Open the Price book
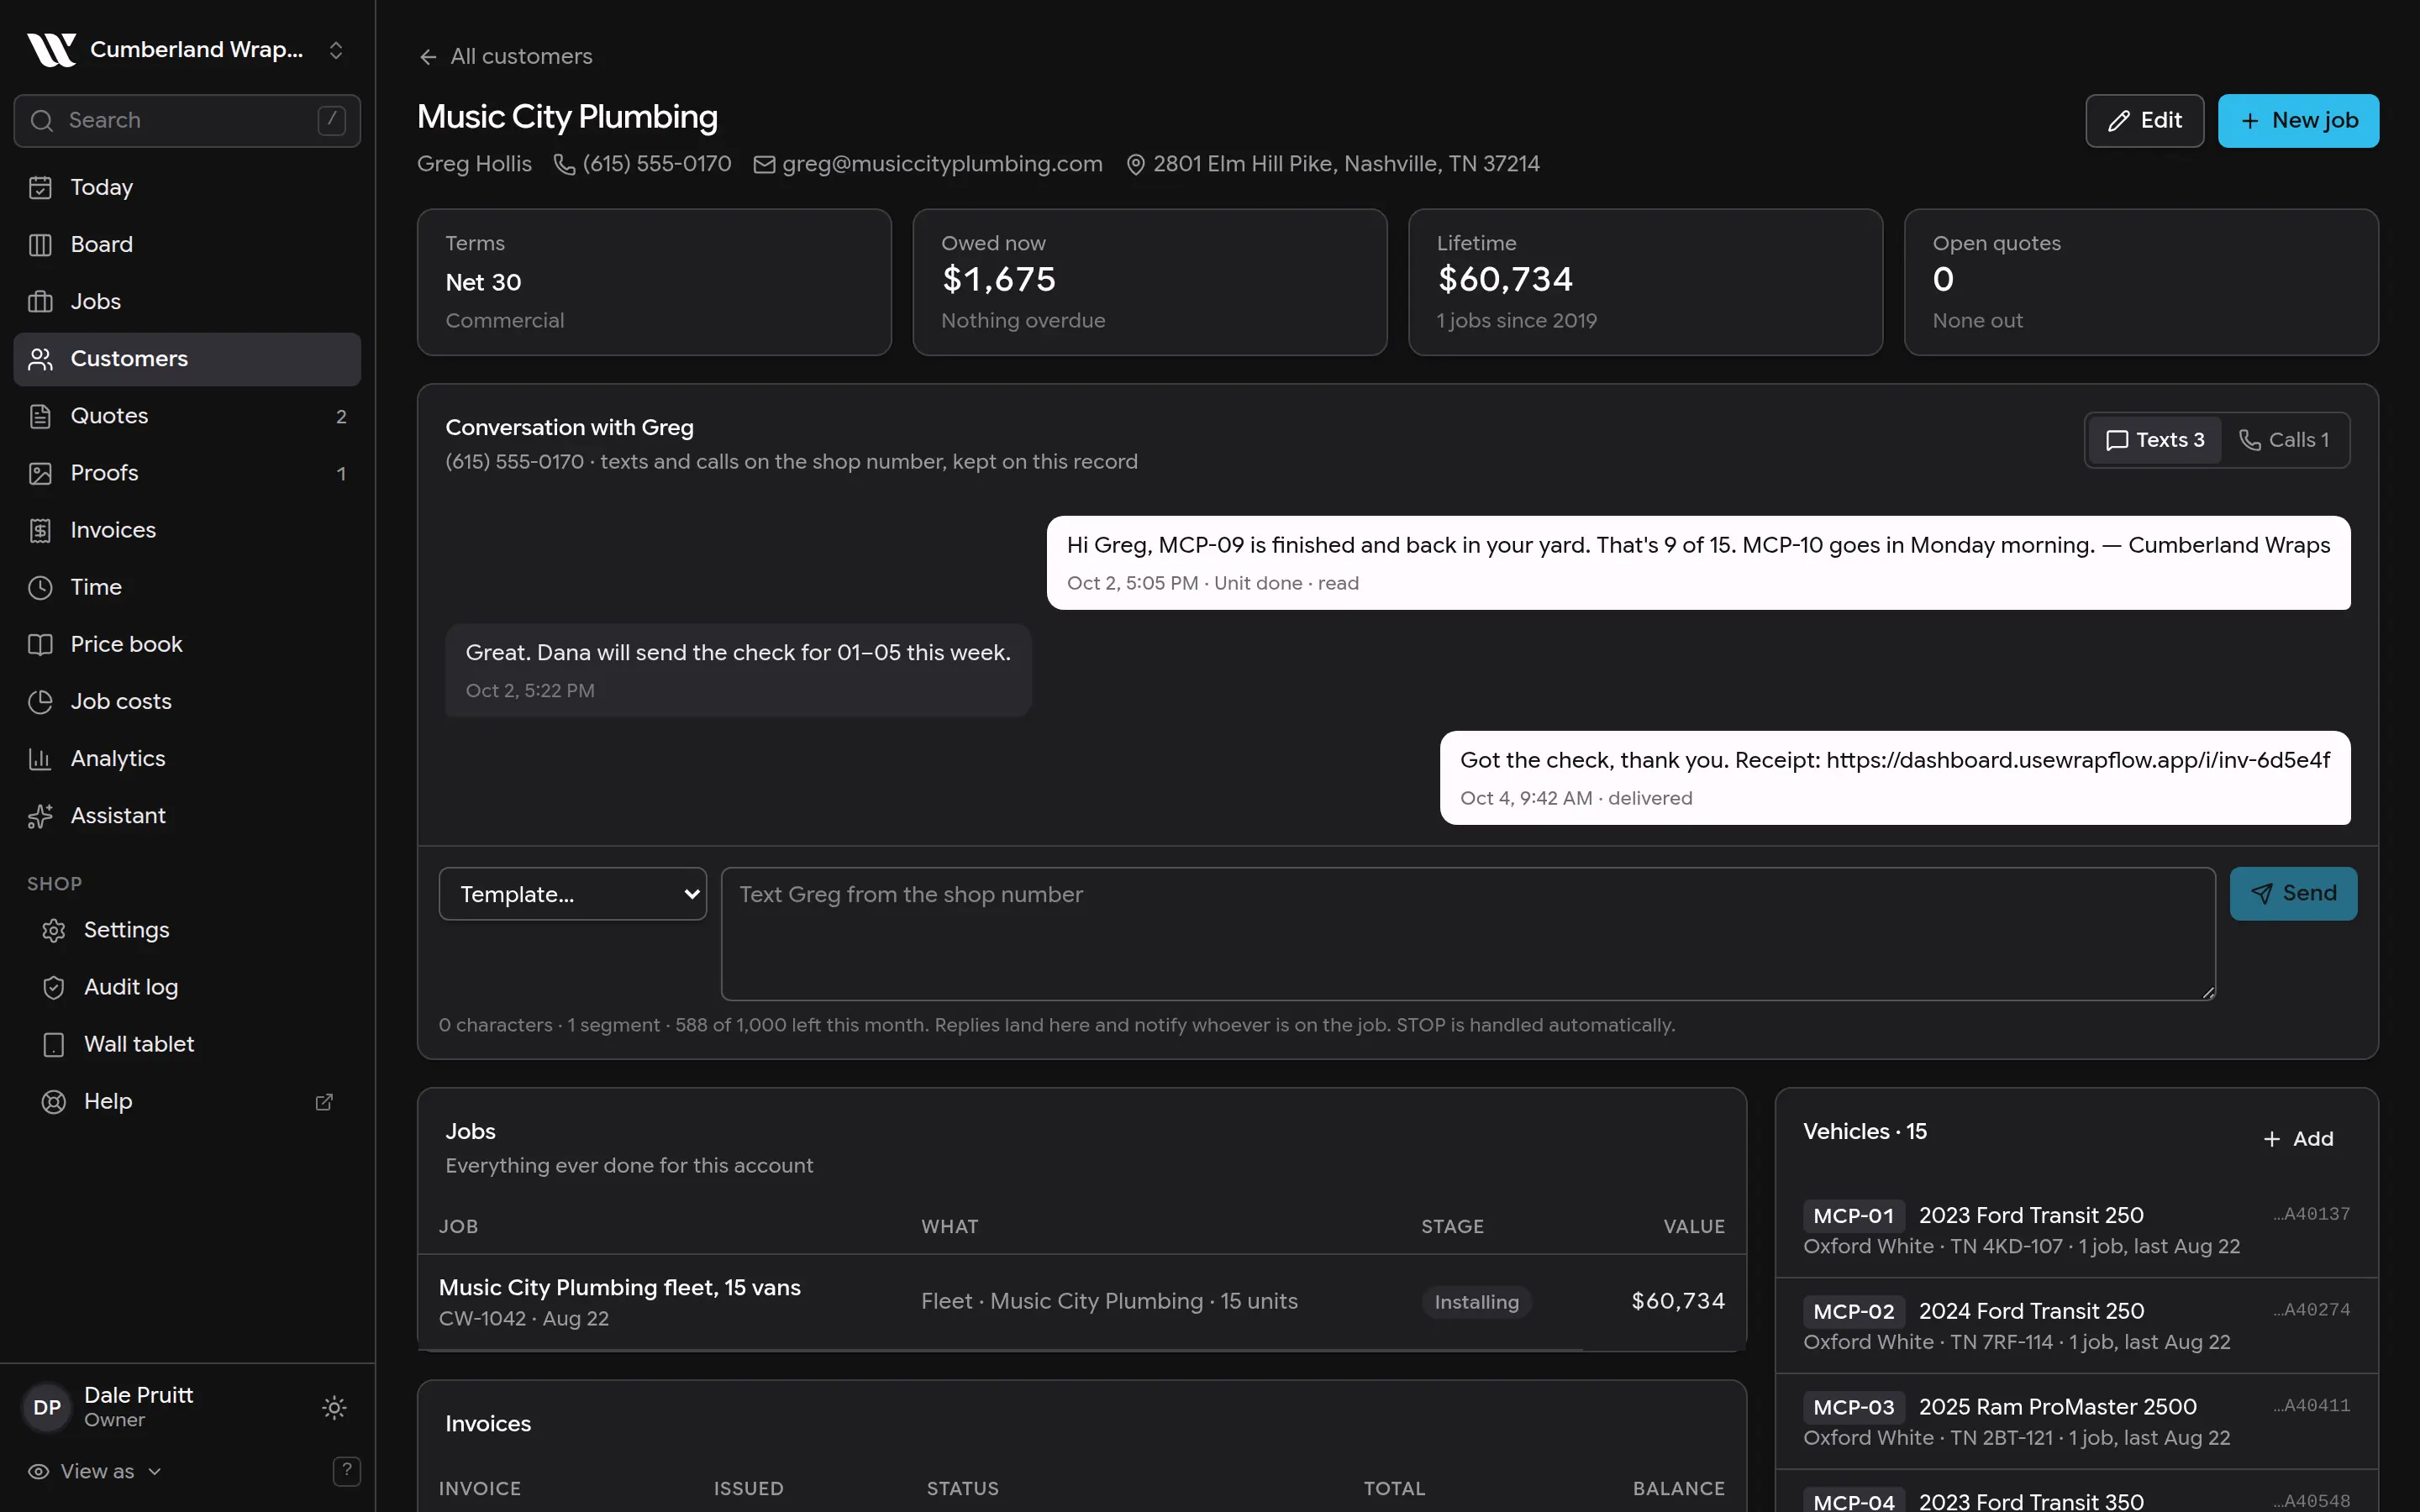2420x1512 pixels. click(x=187, y=644)
